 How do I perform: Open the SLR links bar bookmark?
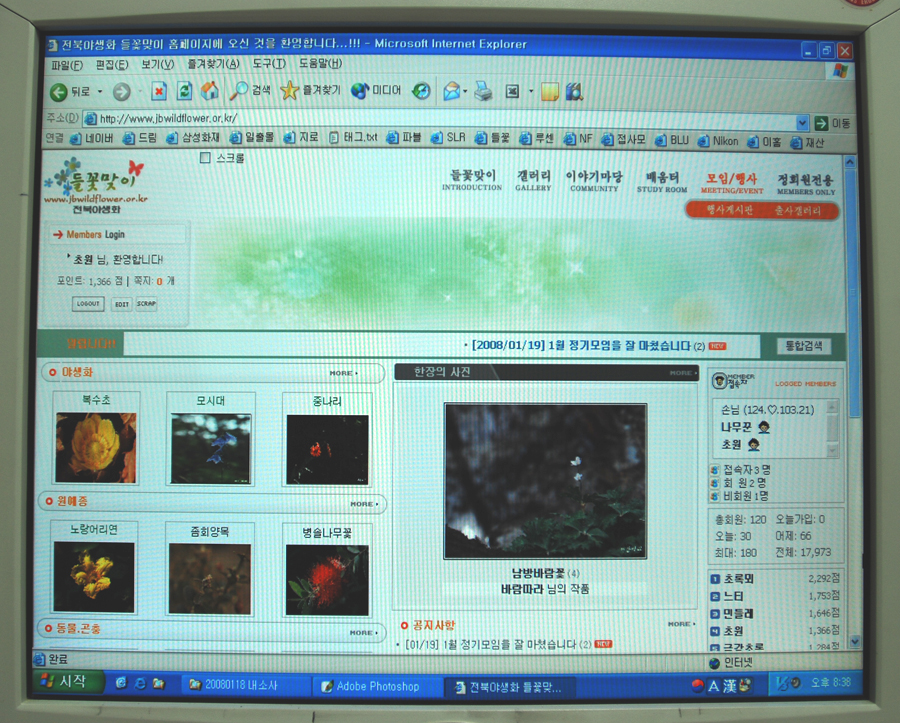pos(448,138)
